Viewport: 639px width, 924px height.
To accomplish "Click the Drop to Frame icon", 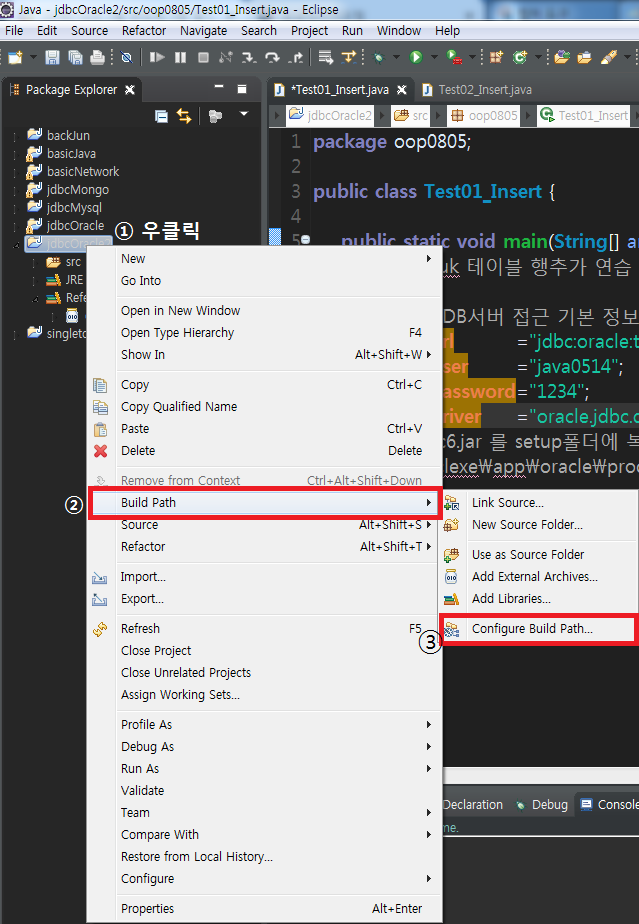I will point(325,57).
